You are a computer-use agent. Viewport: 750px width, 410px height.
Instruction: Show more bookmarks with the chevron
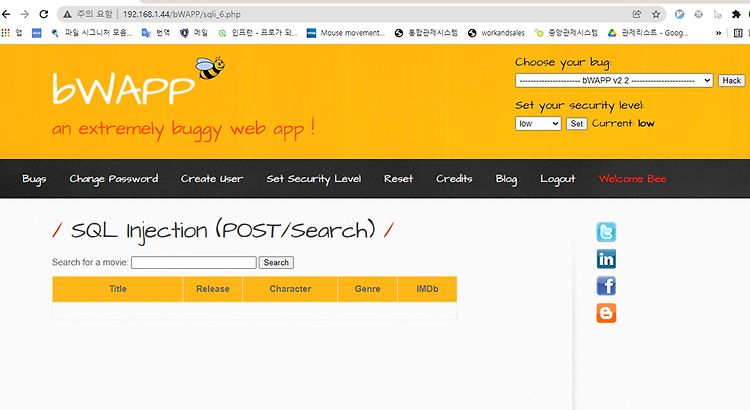718,33
